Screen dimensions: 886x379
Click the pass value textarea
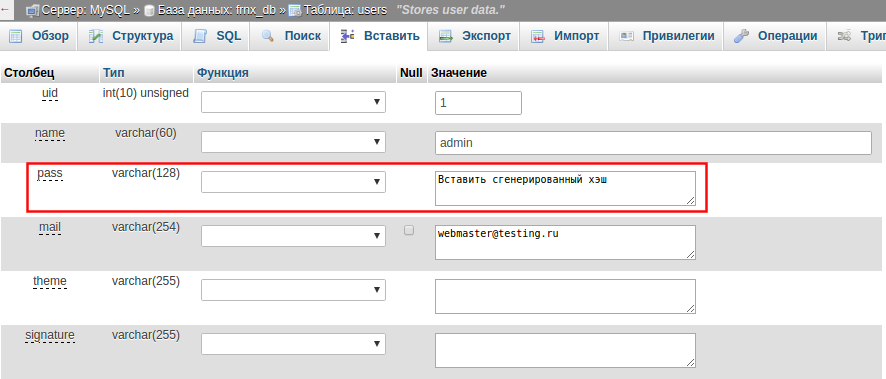click(x=565, y=188)
